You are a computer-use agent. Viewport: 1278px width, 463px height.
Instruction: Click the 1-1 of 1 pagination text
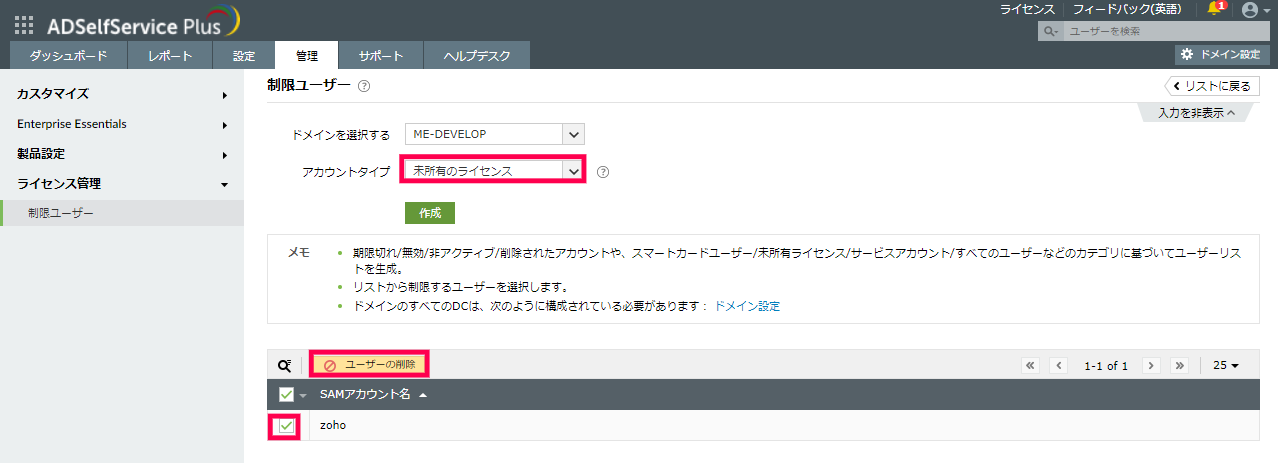(x=1106, y=366)
